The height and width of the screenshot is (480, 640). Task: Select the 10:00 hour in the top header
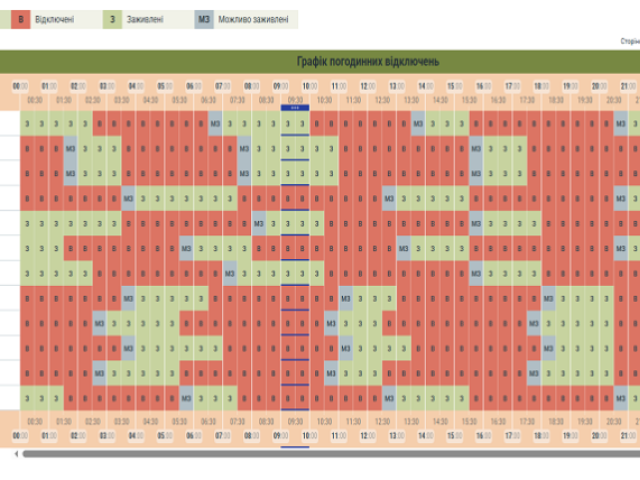pyautogui.click(x=310, y=85)
